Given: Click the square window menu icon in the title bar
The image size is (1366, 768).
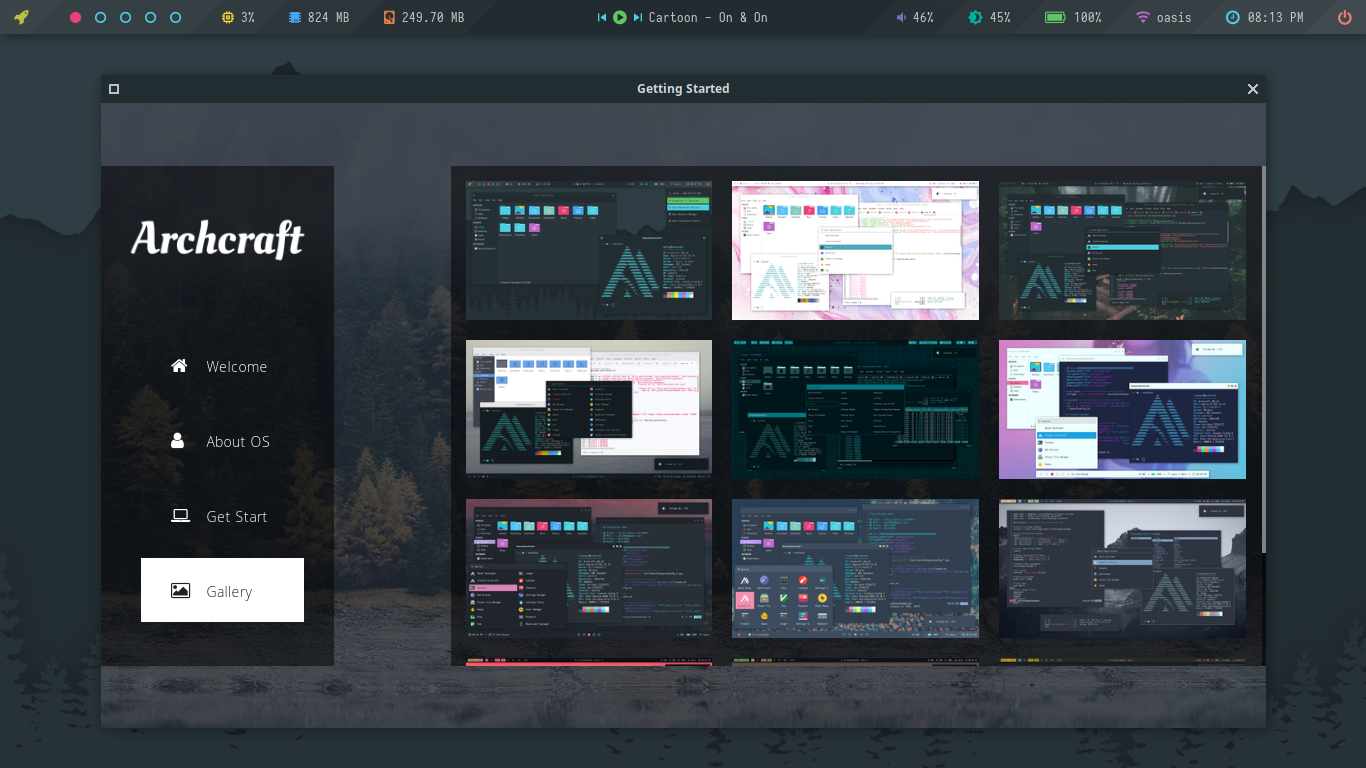Looking at the screenshot, I should coord(114,89).
